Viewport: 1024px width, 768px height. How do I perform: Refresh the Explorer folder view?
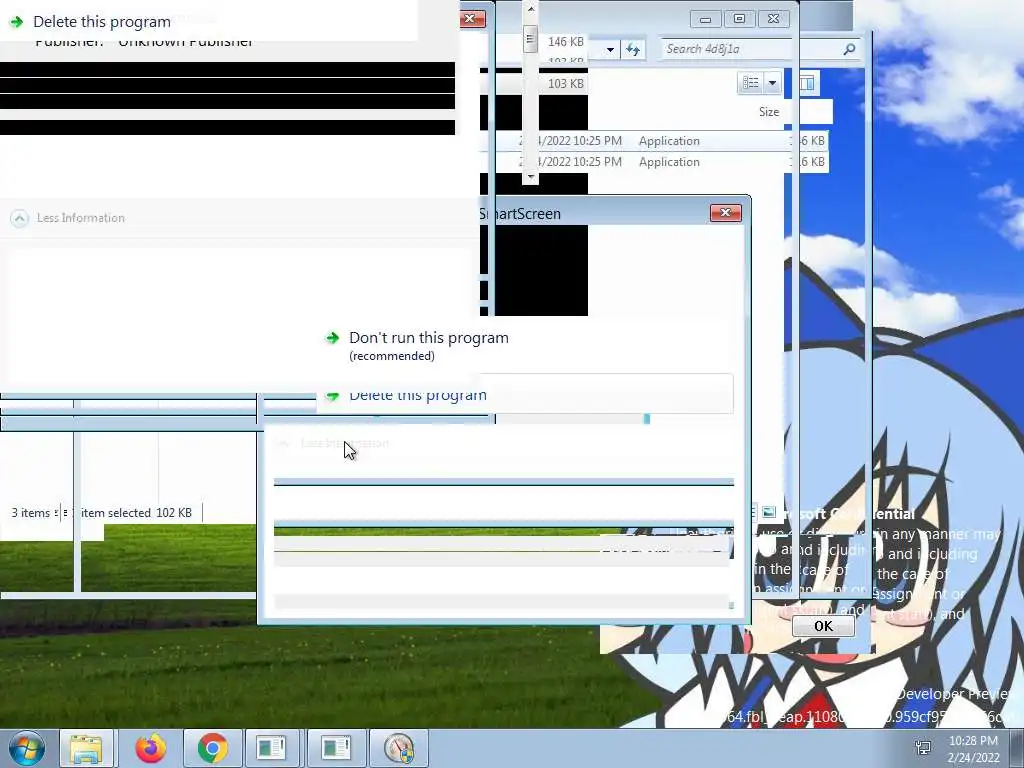point(633,49)
